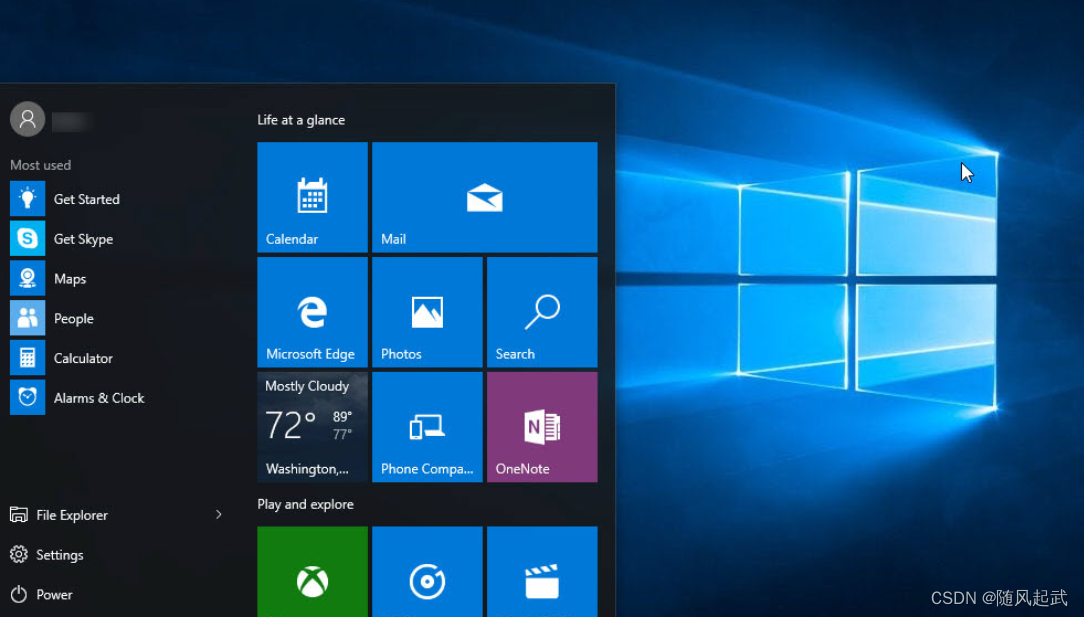Open the OneNote tile

click(542, 427)
